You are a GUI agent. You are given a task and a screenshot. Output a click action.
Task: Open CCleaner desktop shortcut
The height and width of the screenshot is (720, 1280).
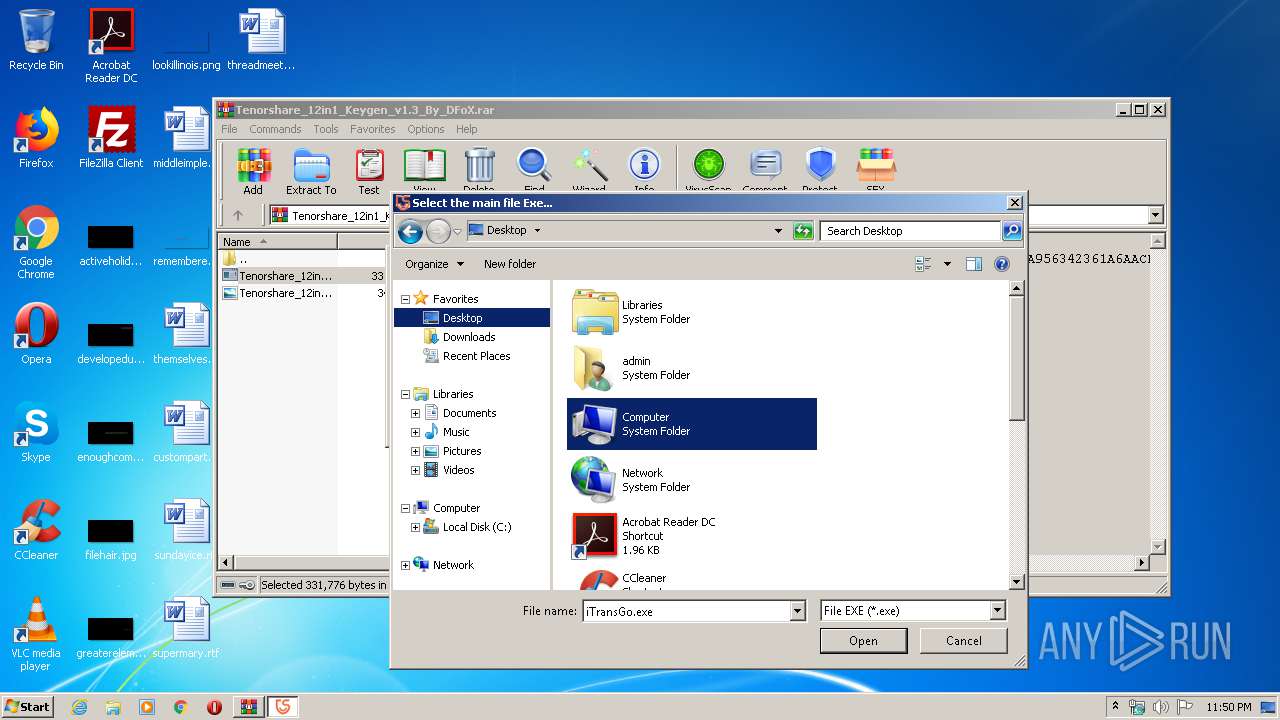(x=36, y=530)
